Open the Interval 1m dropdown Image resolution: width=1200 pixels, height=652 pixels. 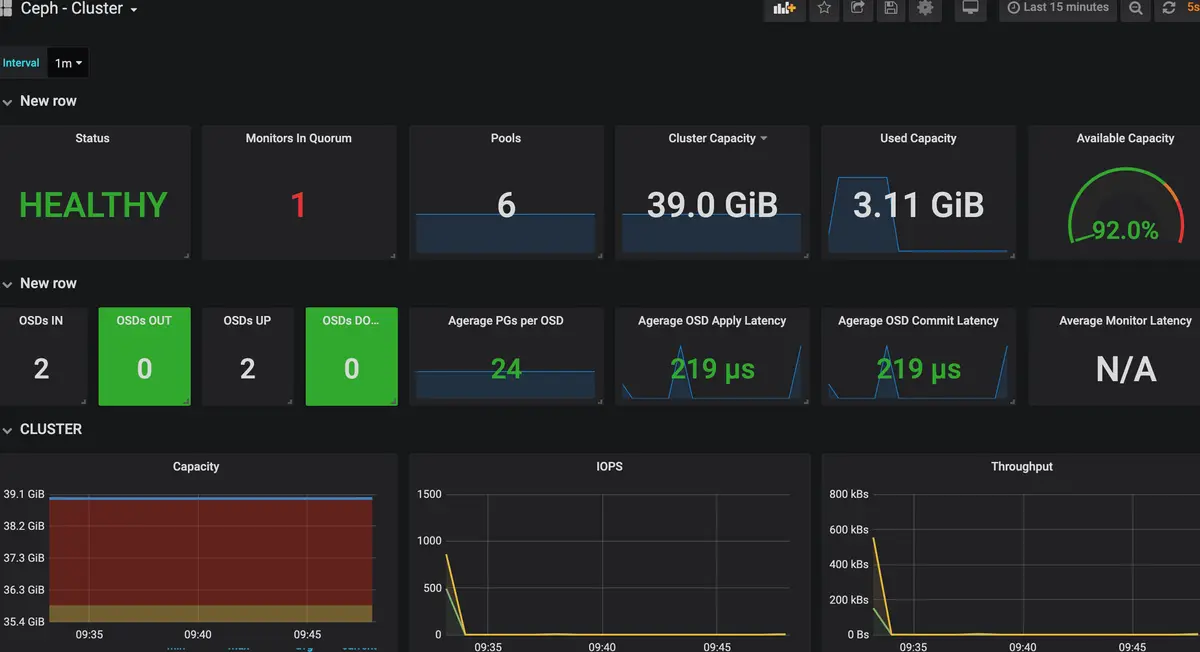68,63
